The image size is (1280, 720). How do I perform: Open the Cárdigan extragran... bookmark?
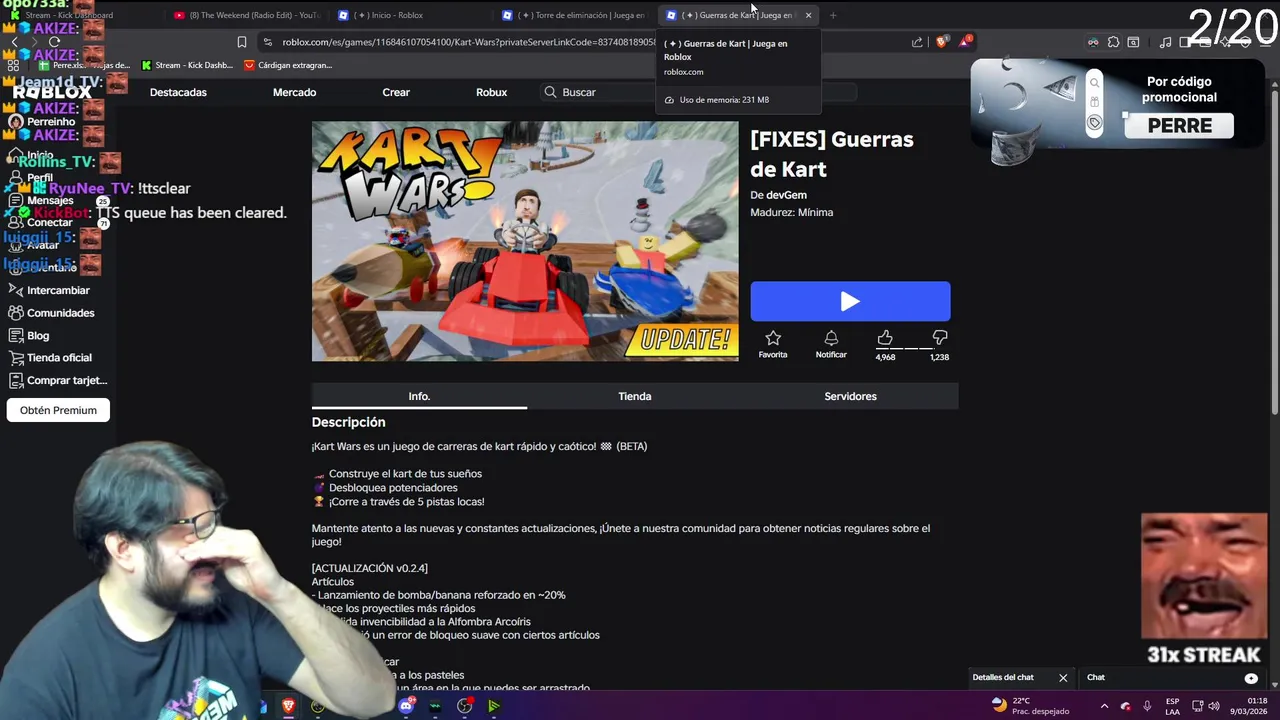(x=288, y=65)
